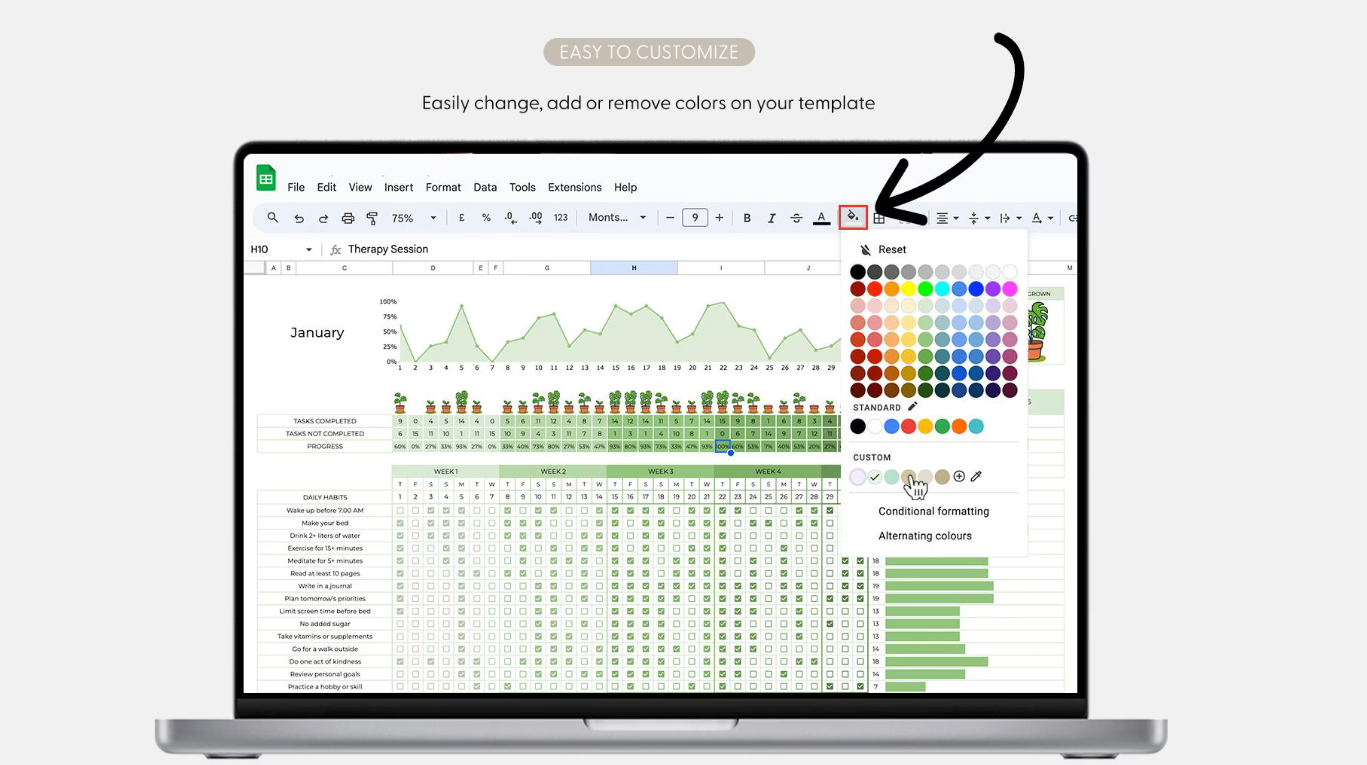Open the Format menu
The width and height of the screenshot is (1367, 765).
pos(443,187)
